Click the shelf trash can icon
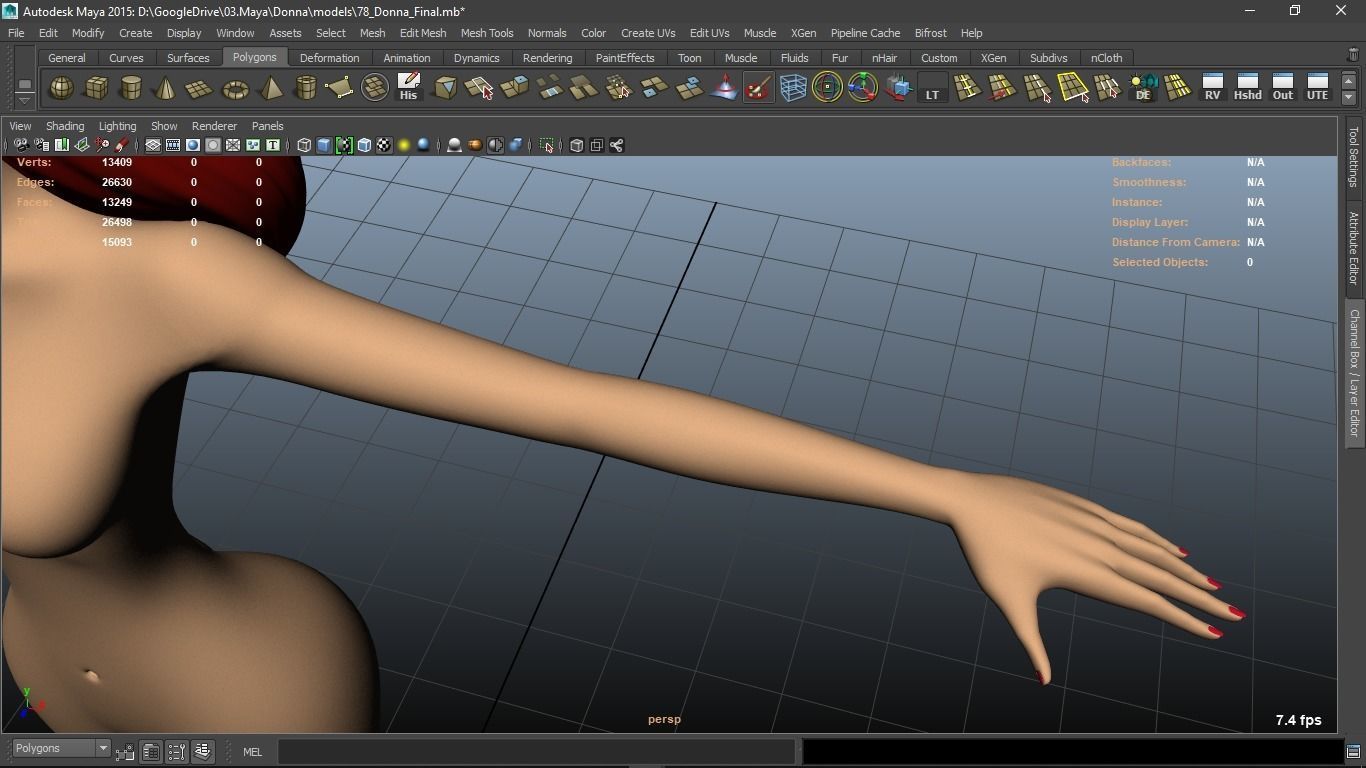Screen dimensions: 1366x768 1353,56
